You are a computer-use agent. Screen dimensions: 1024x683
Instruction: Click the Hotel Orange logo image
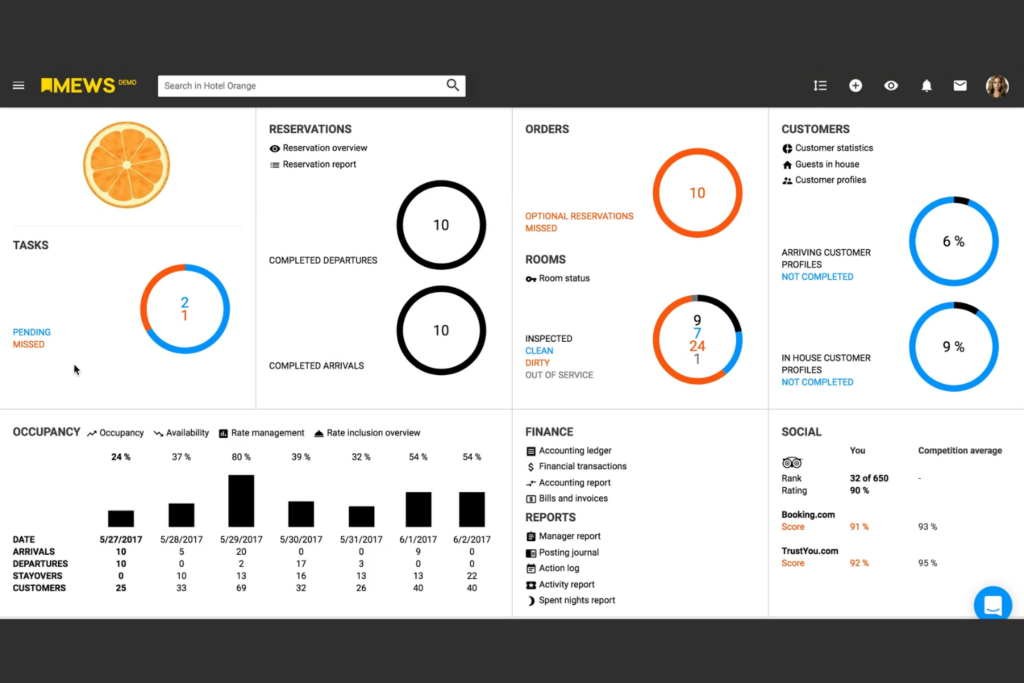(127, 165)
